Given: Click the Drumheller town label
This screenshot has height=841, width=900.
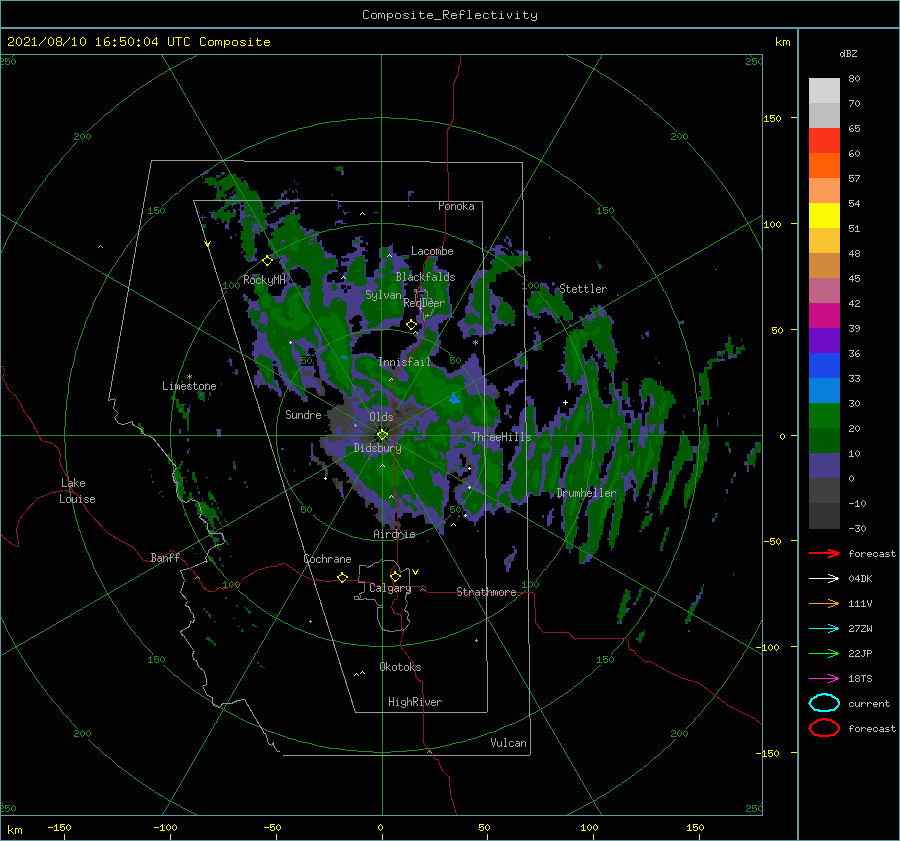Looking at the screenshot, I should [x=587, y=493].
